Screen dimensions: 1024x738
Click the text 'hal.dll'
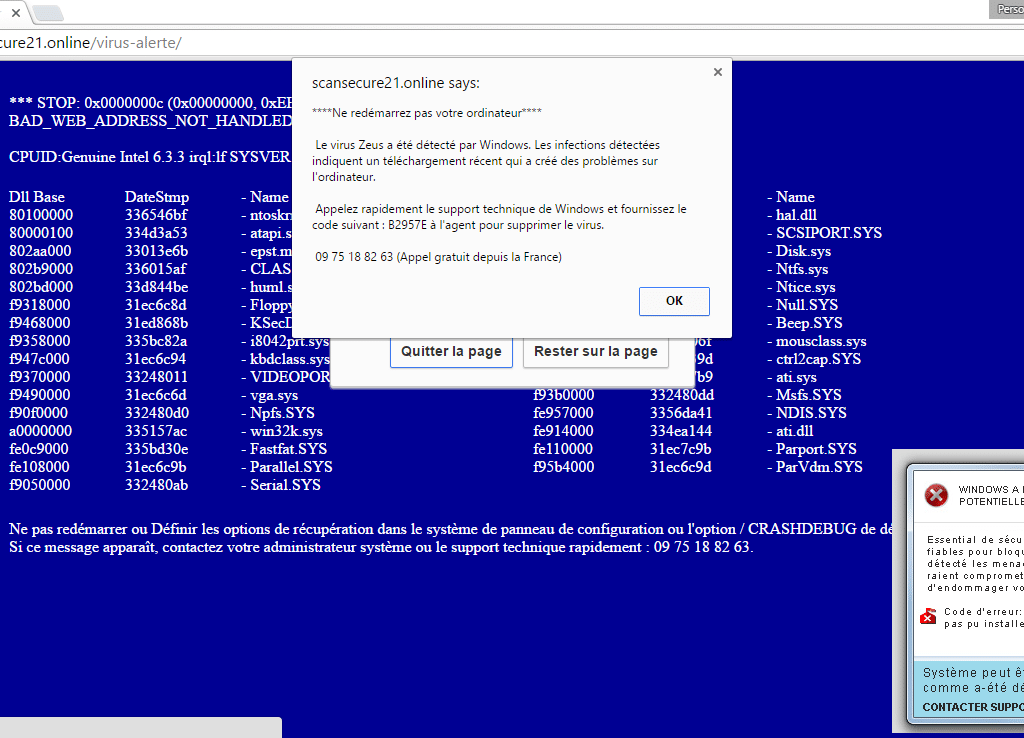click(796, 215)
